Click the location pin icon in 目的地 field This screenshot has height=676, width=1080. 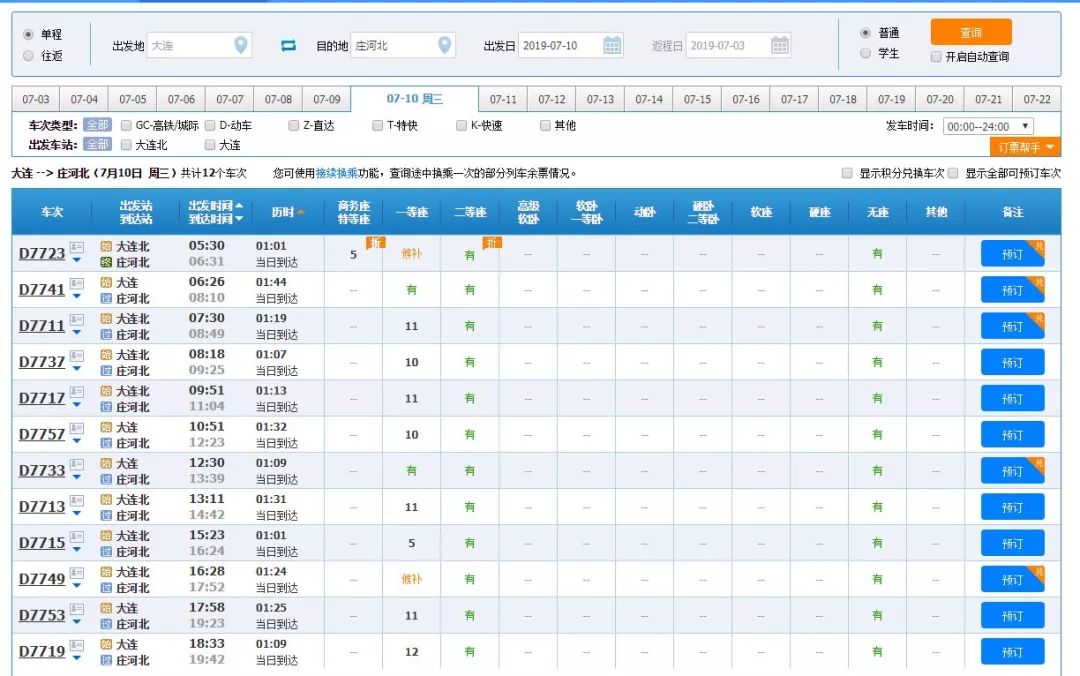(x=444, y=44)
